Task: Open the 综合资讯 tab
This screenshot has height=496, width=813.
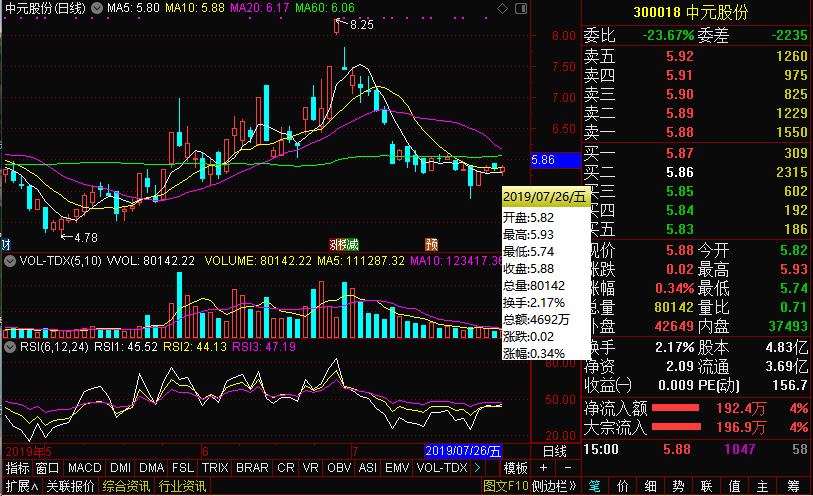Action: pos(126,486)
